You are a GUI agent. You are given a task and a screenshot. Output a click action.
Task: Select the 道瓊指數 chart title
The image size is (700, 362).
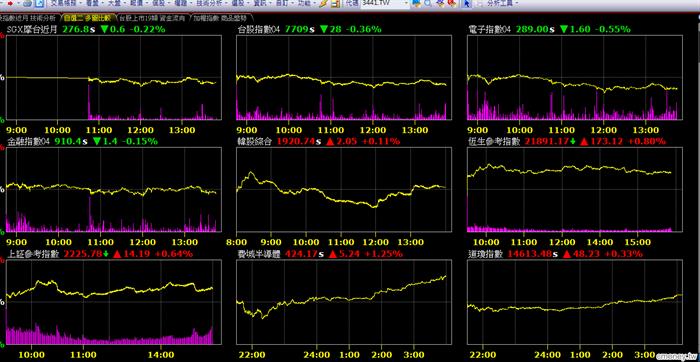[486, 254]
